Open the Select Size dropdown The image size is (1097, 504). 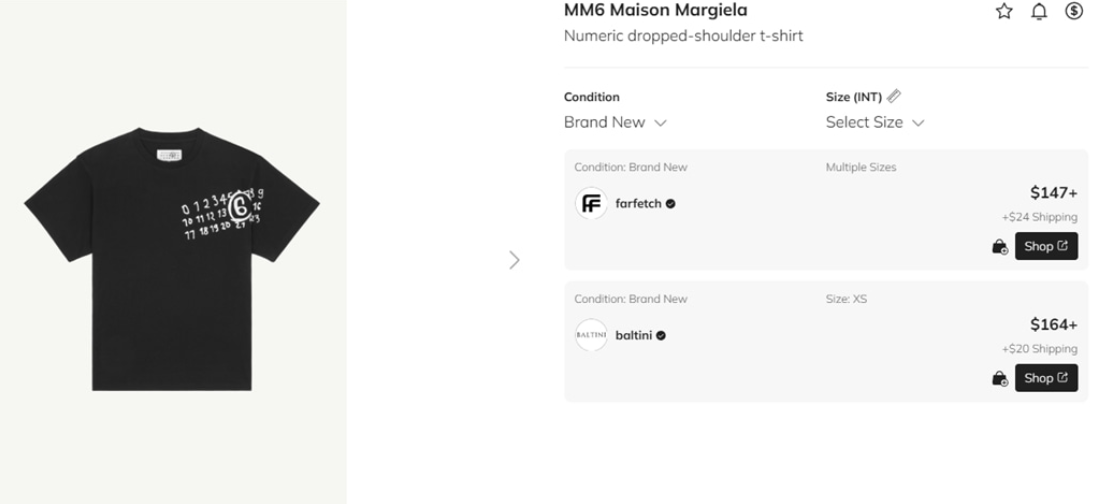coord(874,122)
